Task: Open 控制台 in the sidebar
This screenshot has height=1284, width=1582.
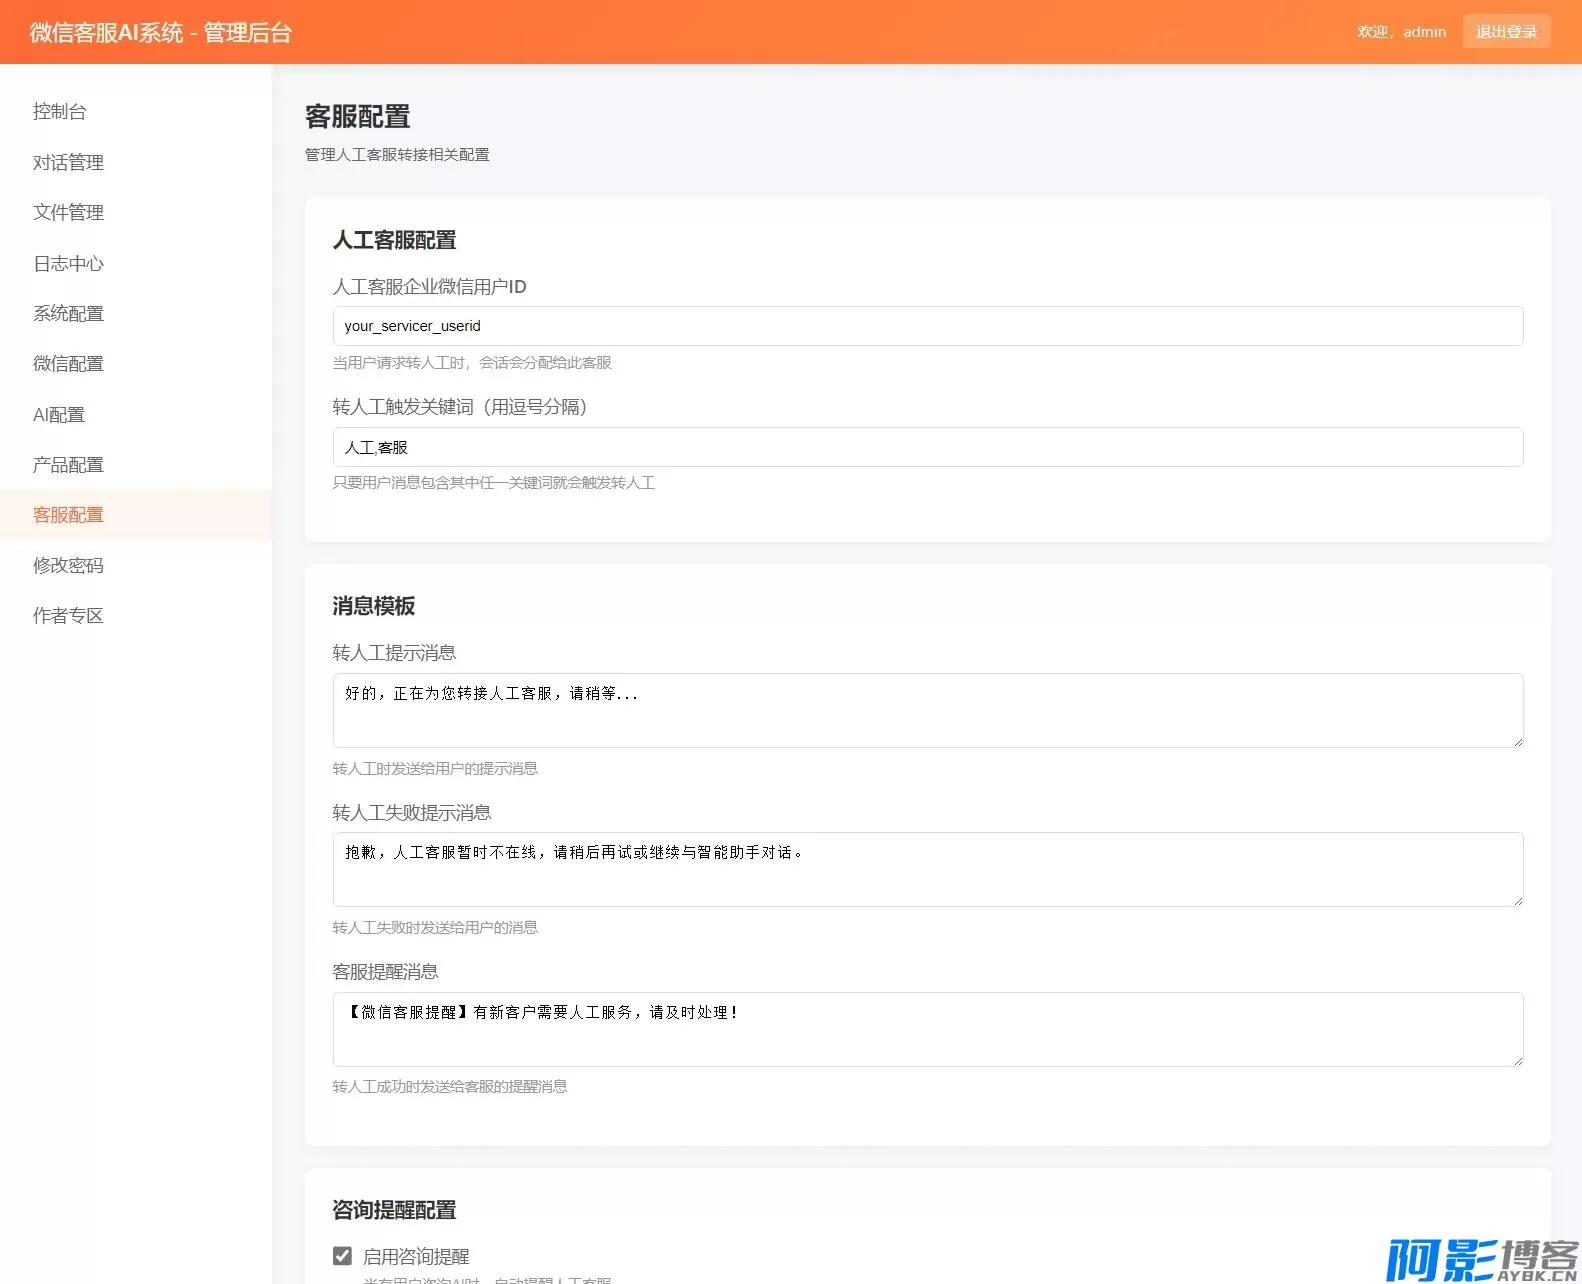Action: (x=60, y=112)
